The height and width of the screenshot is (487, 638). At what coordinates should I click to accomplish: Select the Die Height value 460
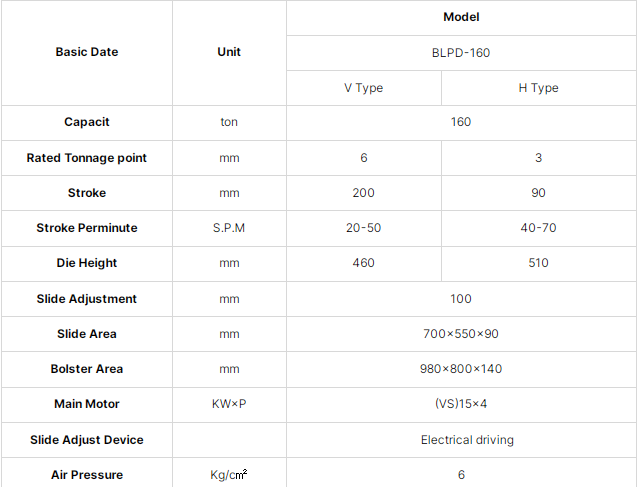[364, 263]
